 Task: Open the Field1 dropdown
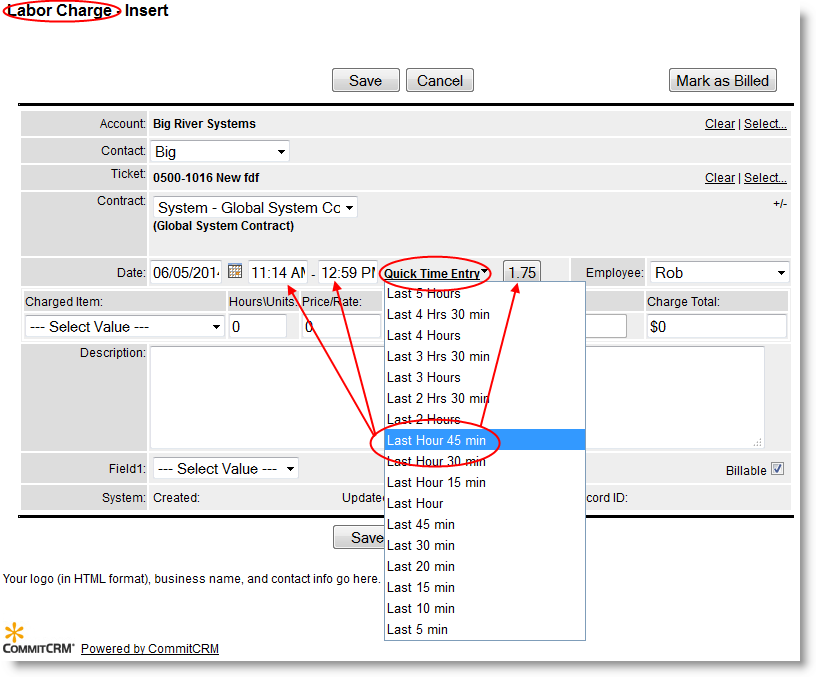pos(225,468)
